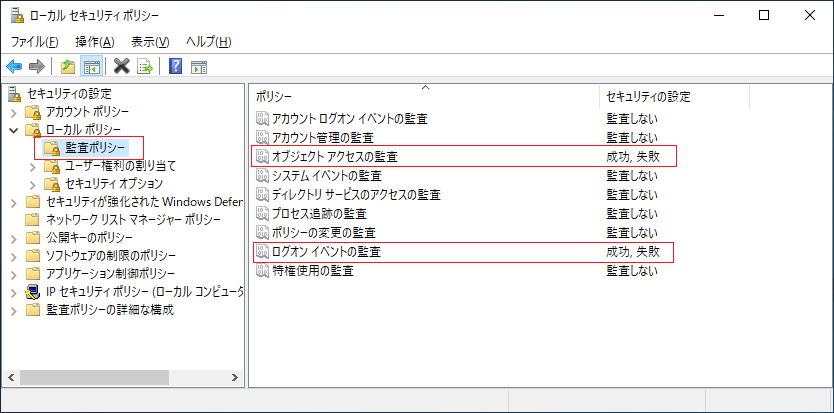Click the Back arrow toolbar icon
Screen dimensions: 834x413
tap(14, 67)
